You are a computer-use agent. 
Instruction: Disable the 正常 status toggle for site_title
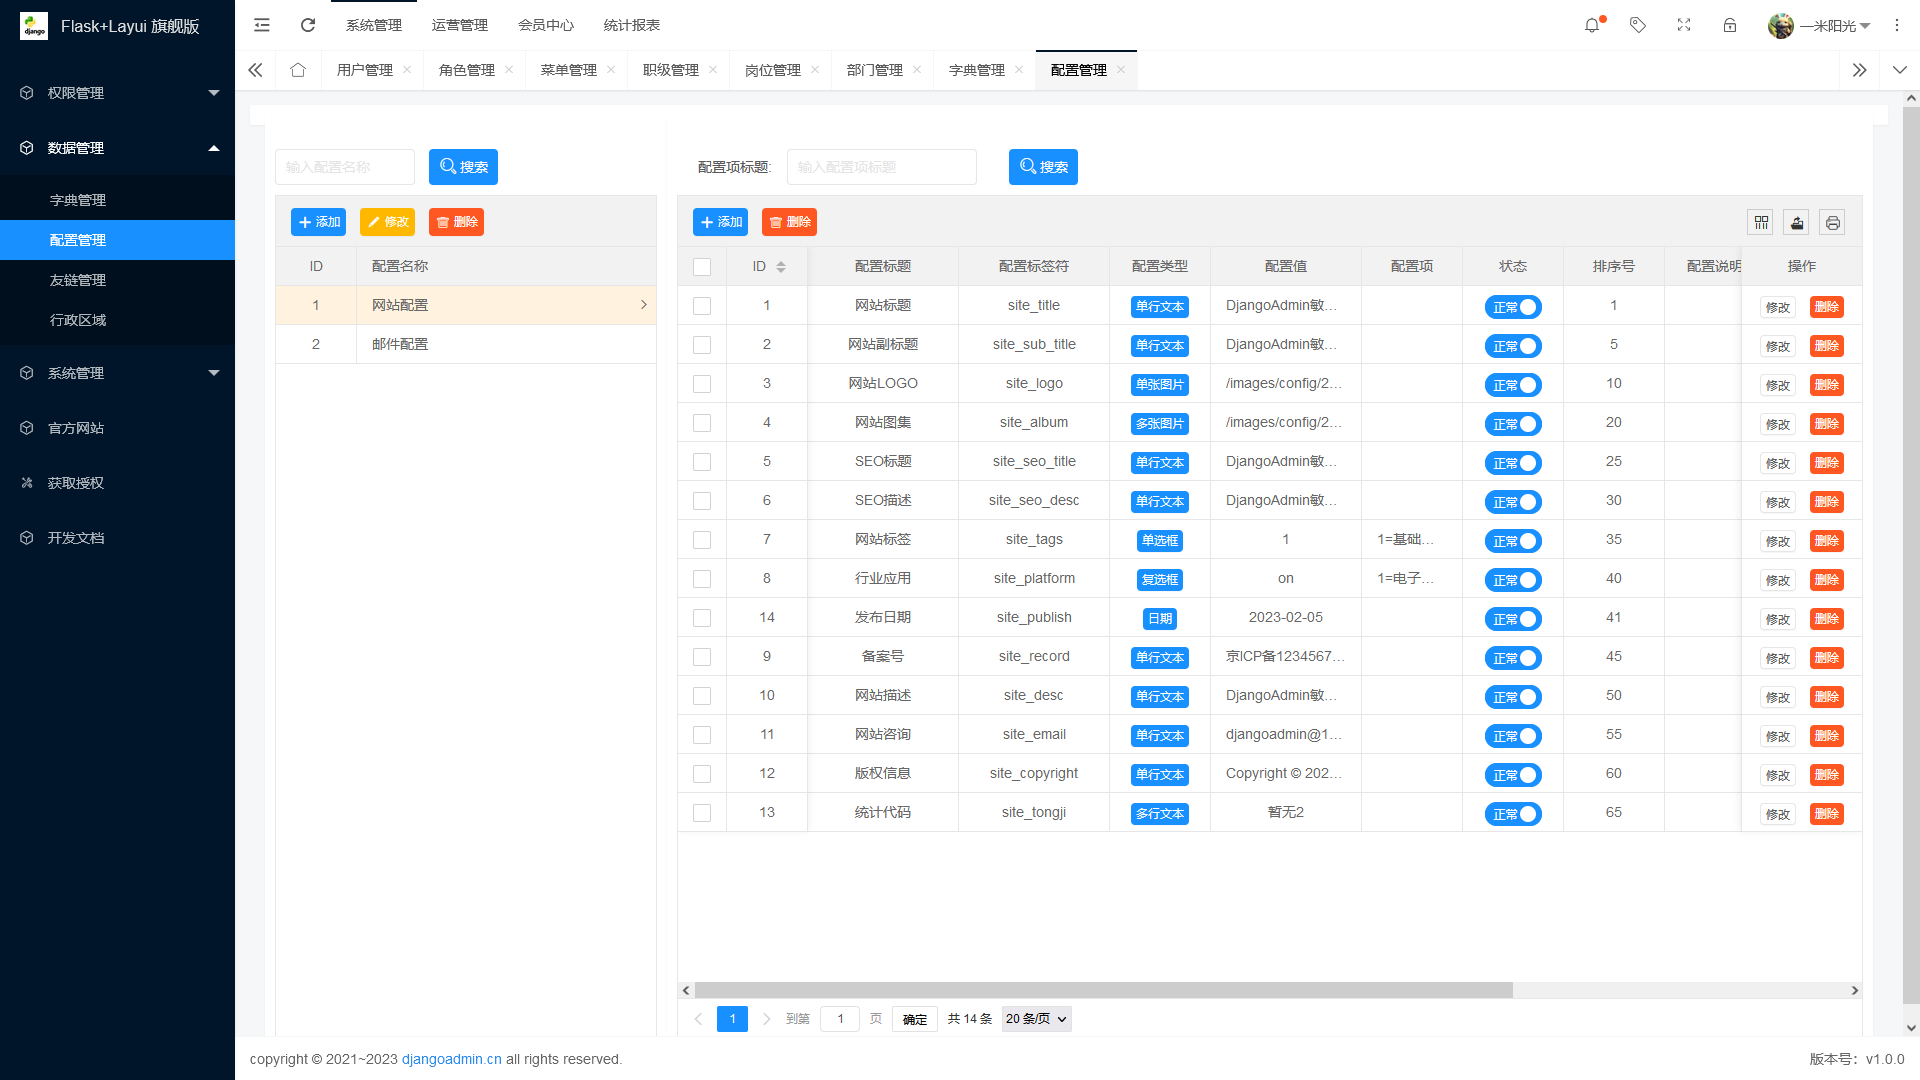[1513, 307]
